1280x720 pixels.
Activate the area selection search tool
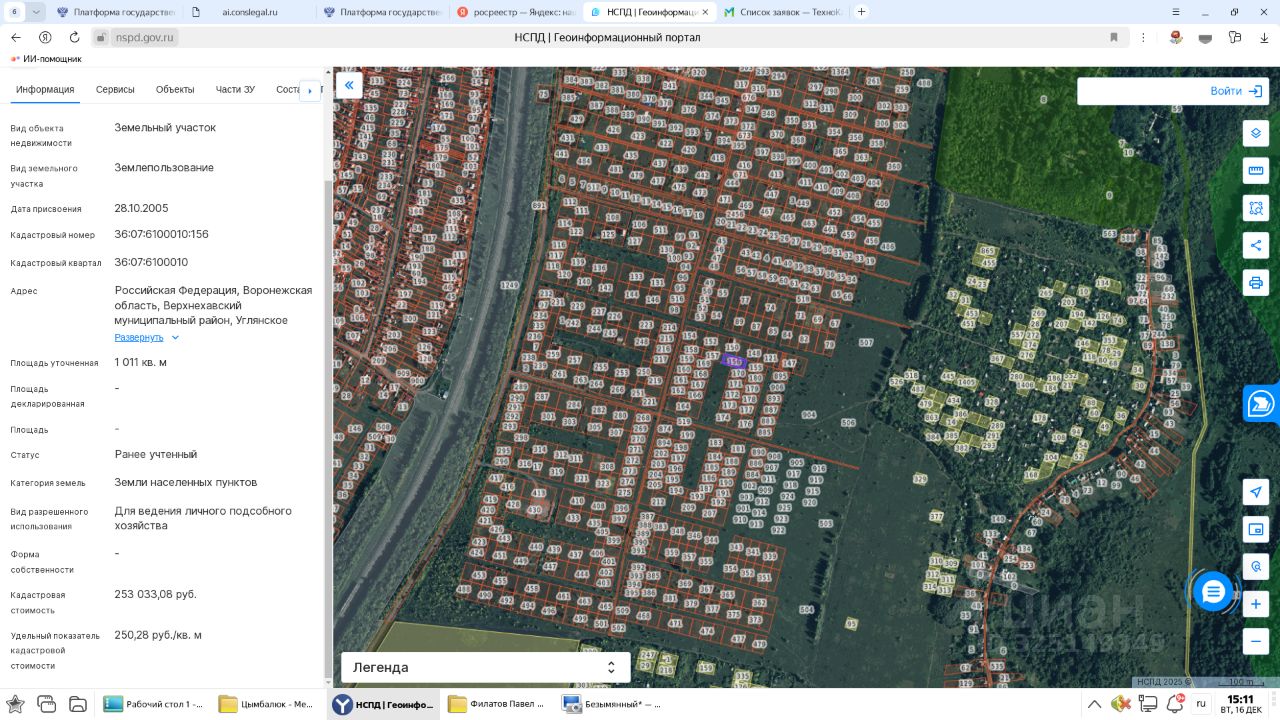click(x=1256, y=208)
